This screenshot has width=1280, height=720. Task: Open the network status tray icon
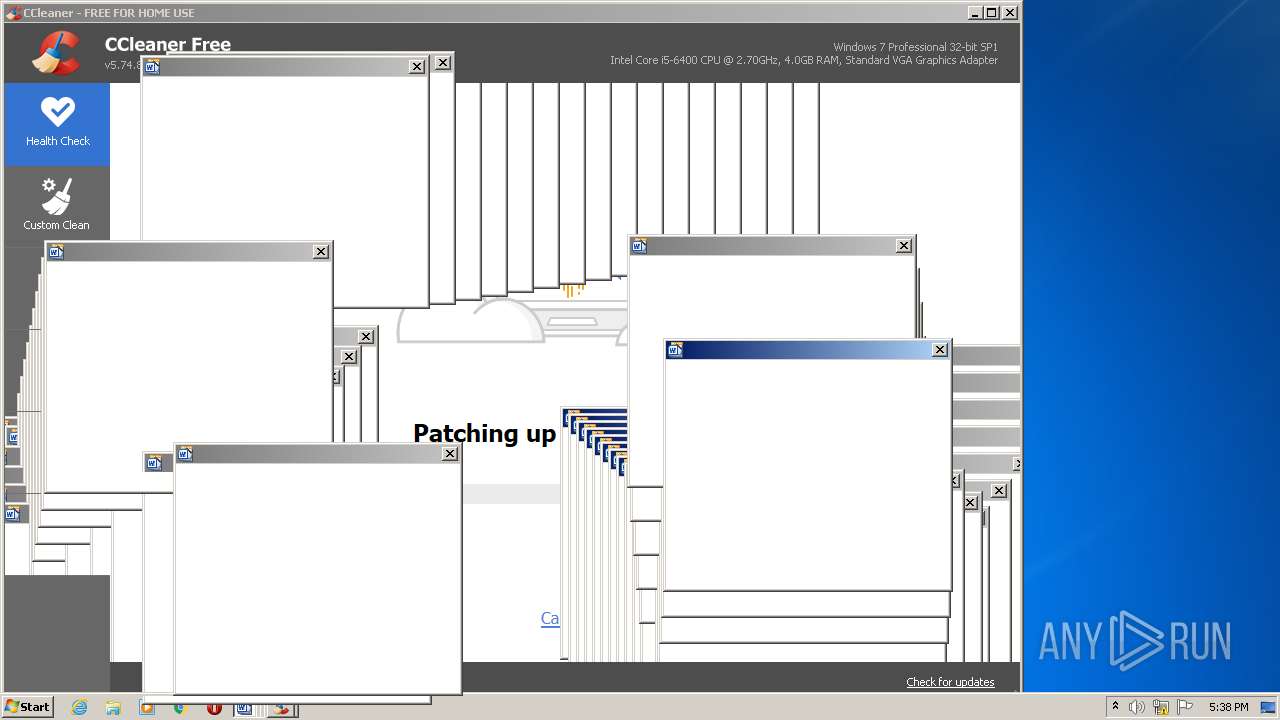click(x=1161, y=707)
